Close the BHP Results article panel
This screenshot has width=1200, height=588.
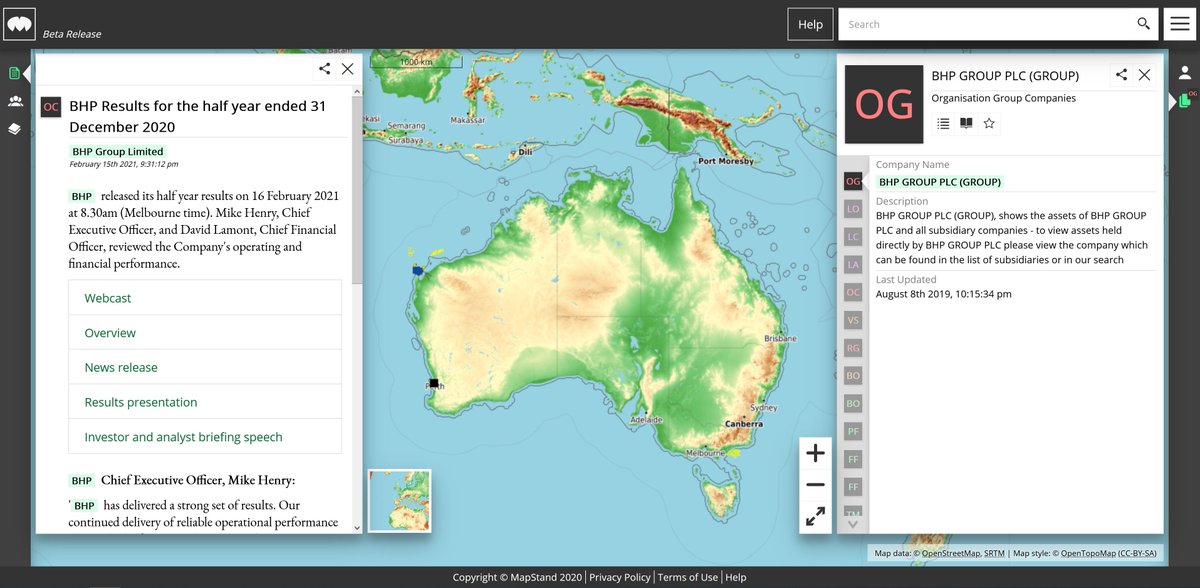(x=347, y=69)
